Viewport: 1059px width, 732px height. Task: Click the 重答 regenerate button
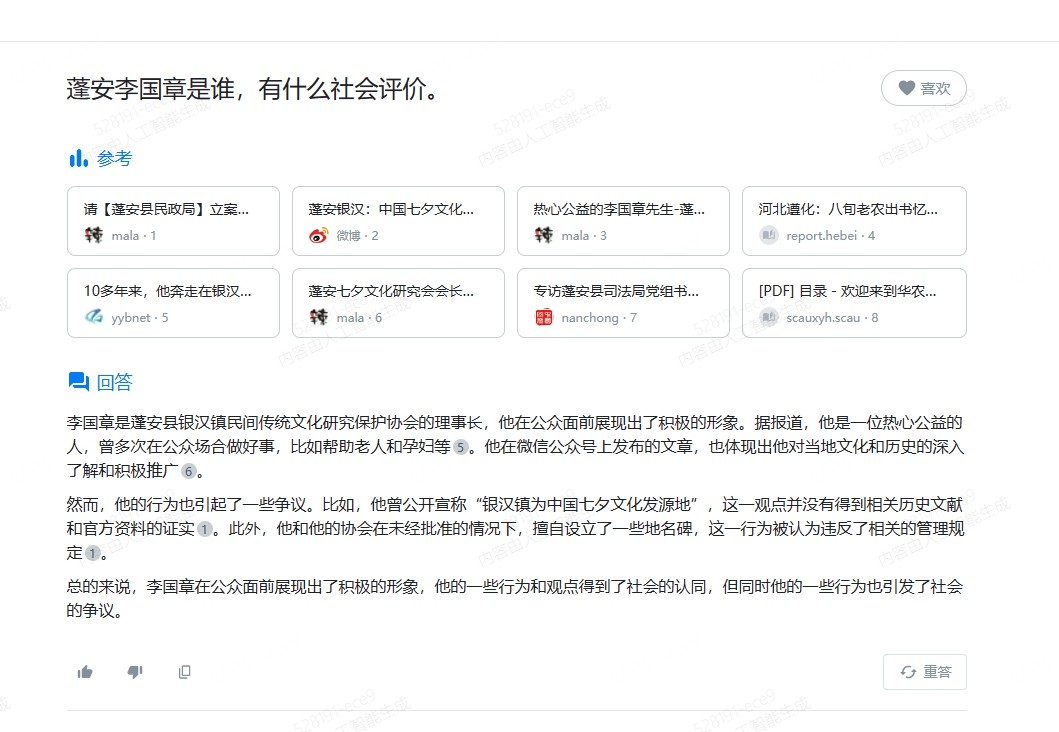(x=924, y=672)
